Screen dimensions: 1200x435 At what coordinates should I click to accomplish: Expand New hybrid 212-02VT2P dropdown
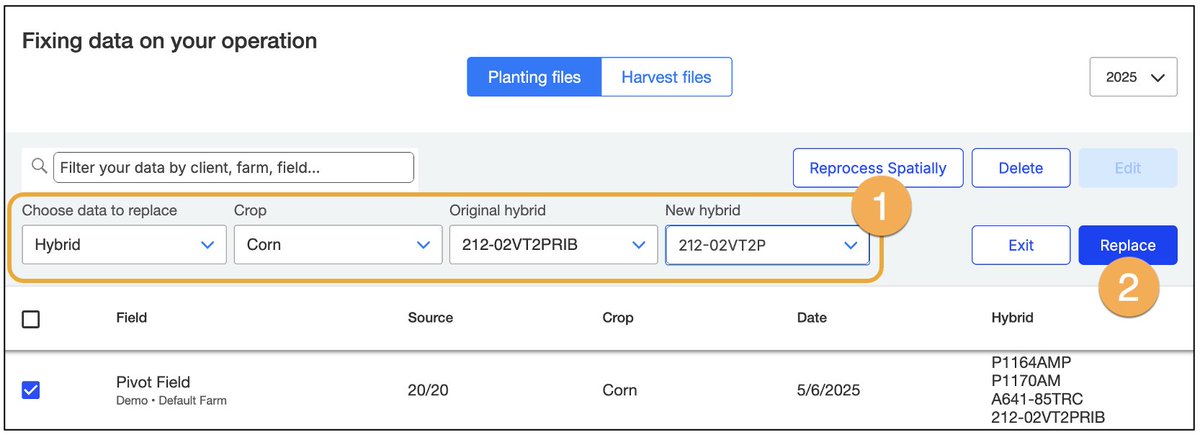(768, 244)
